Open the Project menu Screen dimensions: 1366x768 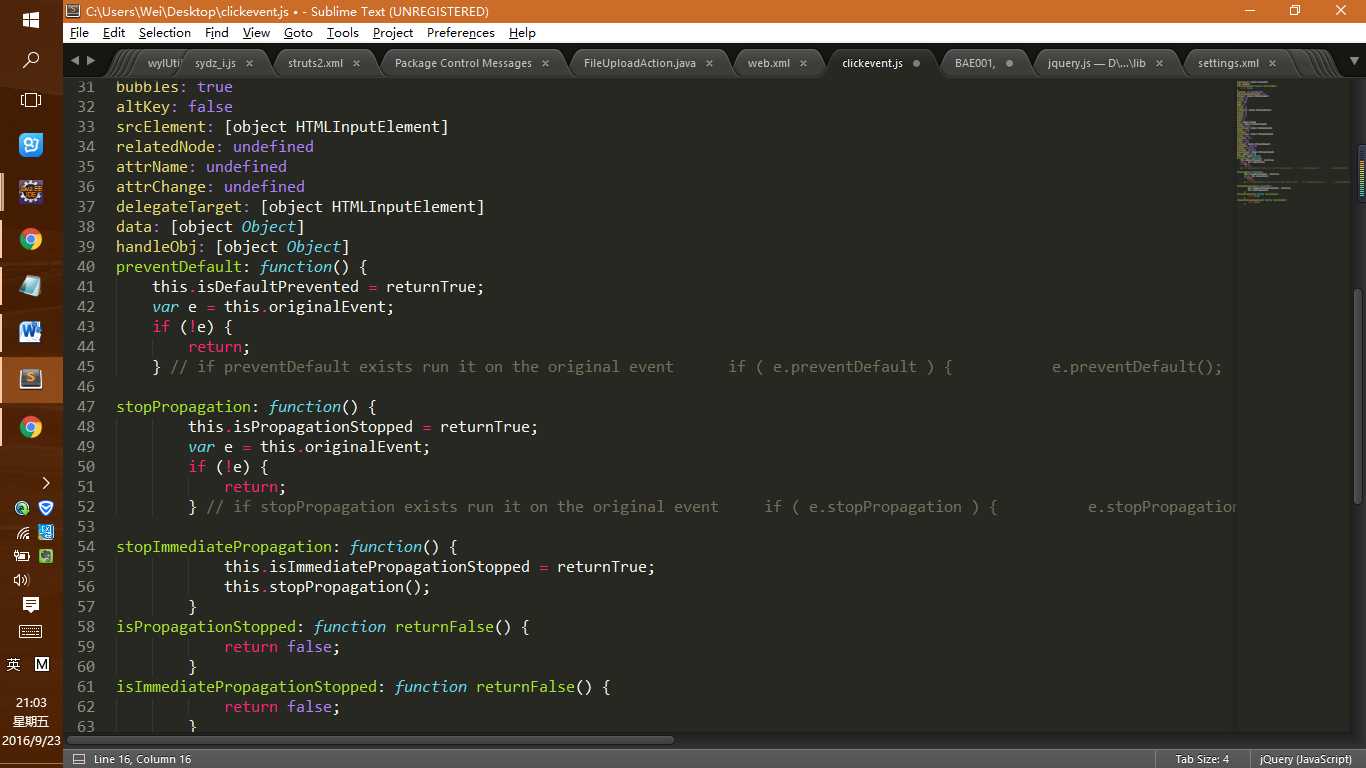click(x=393, y=32)
